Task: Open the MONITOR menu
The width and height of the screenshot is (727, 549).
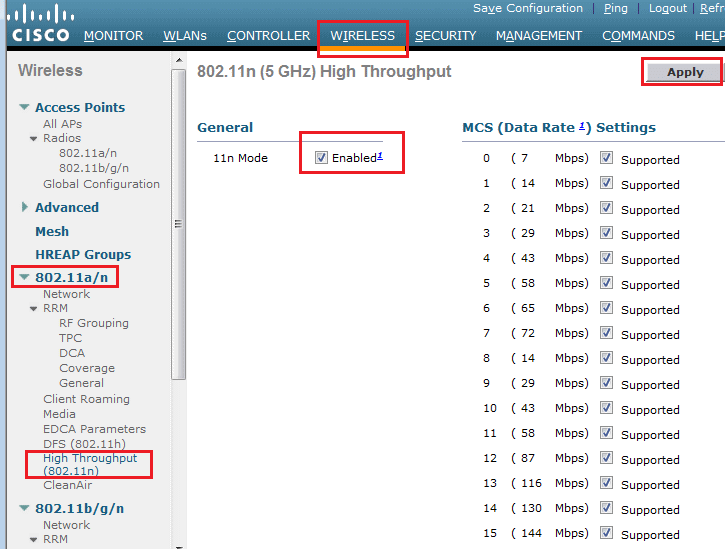Action: (114, 36)
